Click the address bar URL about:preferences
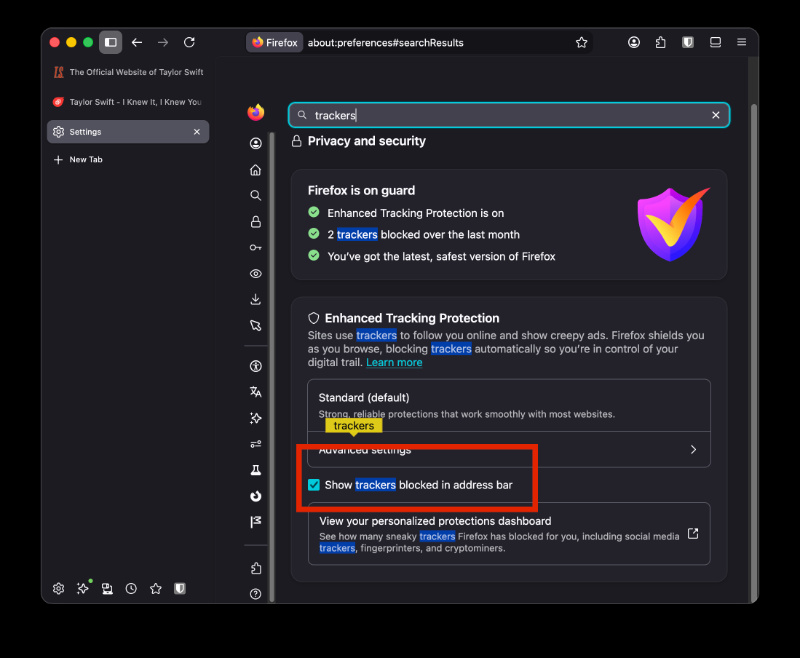Viewport: 800px width, 658px height. pos(386,43)
